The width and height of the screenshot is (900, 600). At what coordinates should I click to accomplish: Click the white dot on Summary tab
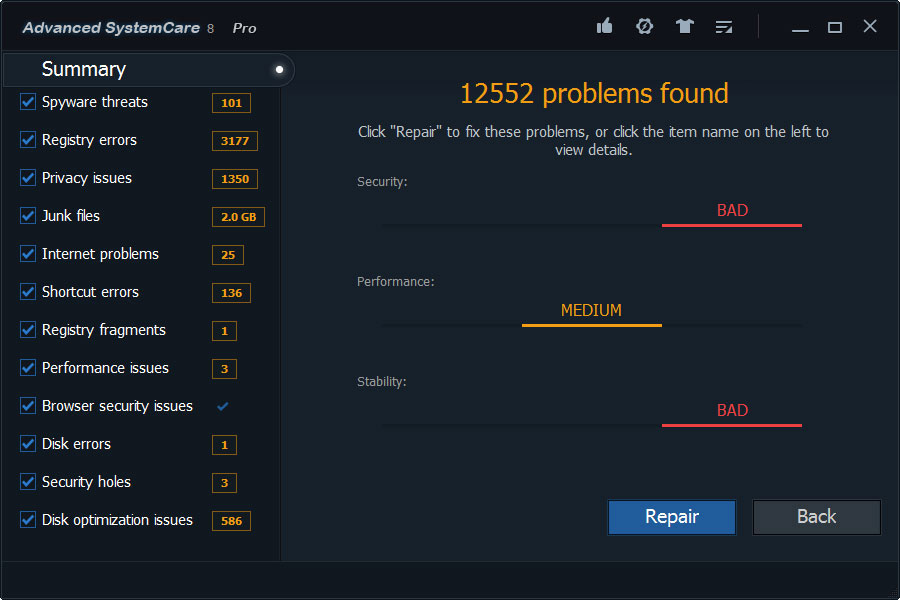pos(280,69)
